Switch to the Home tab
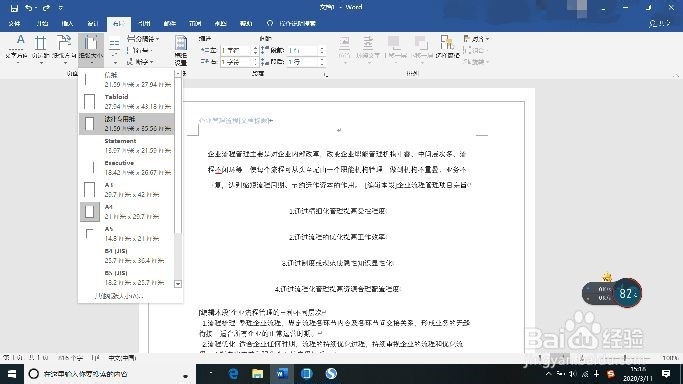Viewport: 683px width, 384px height. click(42, 24)
